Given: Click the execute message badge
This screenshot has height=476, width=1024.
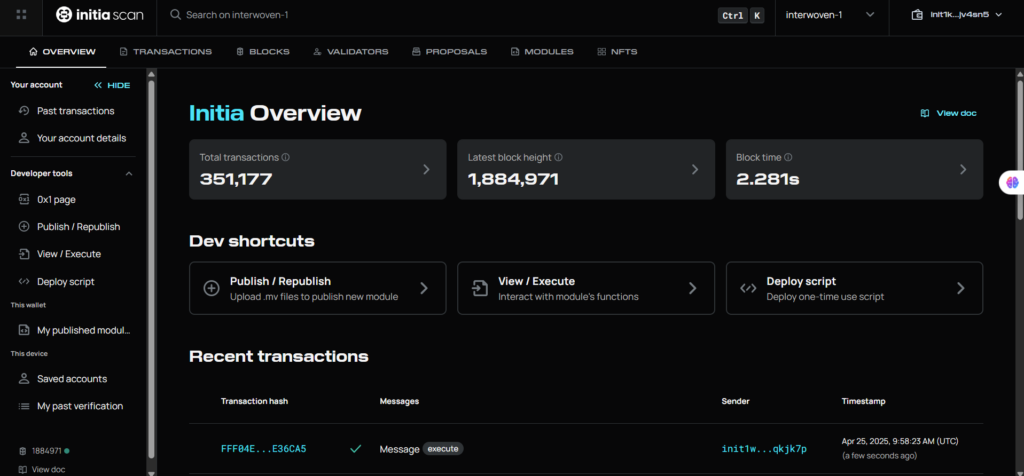Looking at the screenshot, I should click(x=443, y=449).
